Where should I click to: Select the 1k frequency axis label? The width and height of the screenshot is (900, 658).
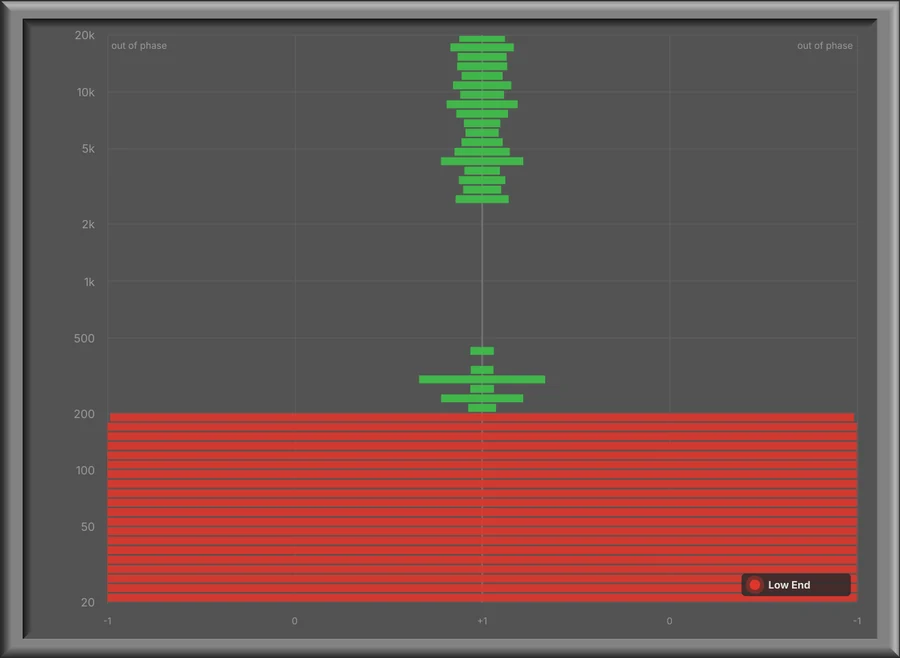click(89, 282)
